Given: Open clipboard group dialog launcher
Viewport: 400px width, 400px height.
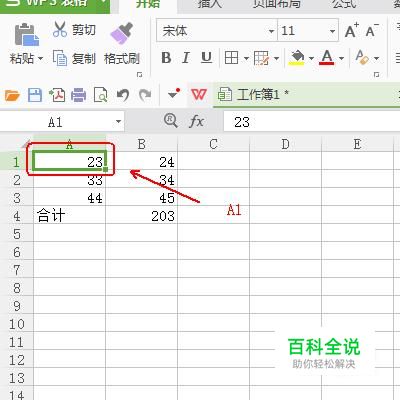Looking at the screenshot, I should tap(140, 75).
